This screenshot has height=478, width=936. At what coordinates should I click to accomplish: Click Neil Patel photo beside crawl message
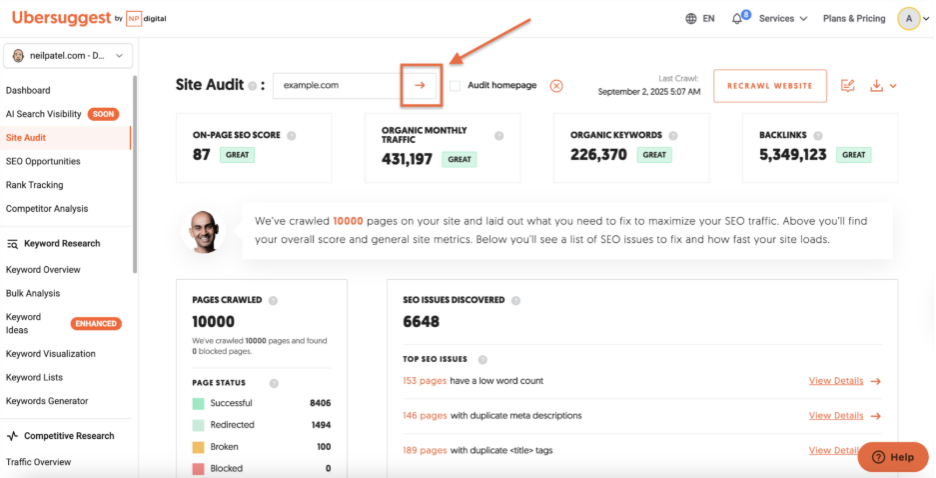204,231
